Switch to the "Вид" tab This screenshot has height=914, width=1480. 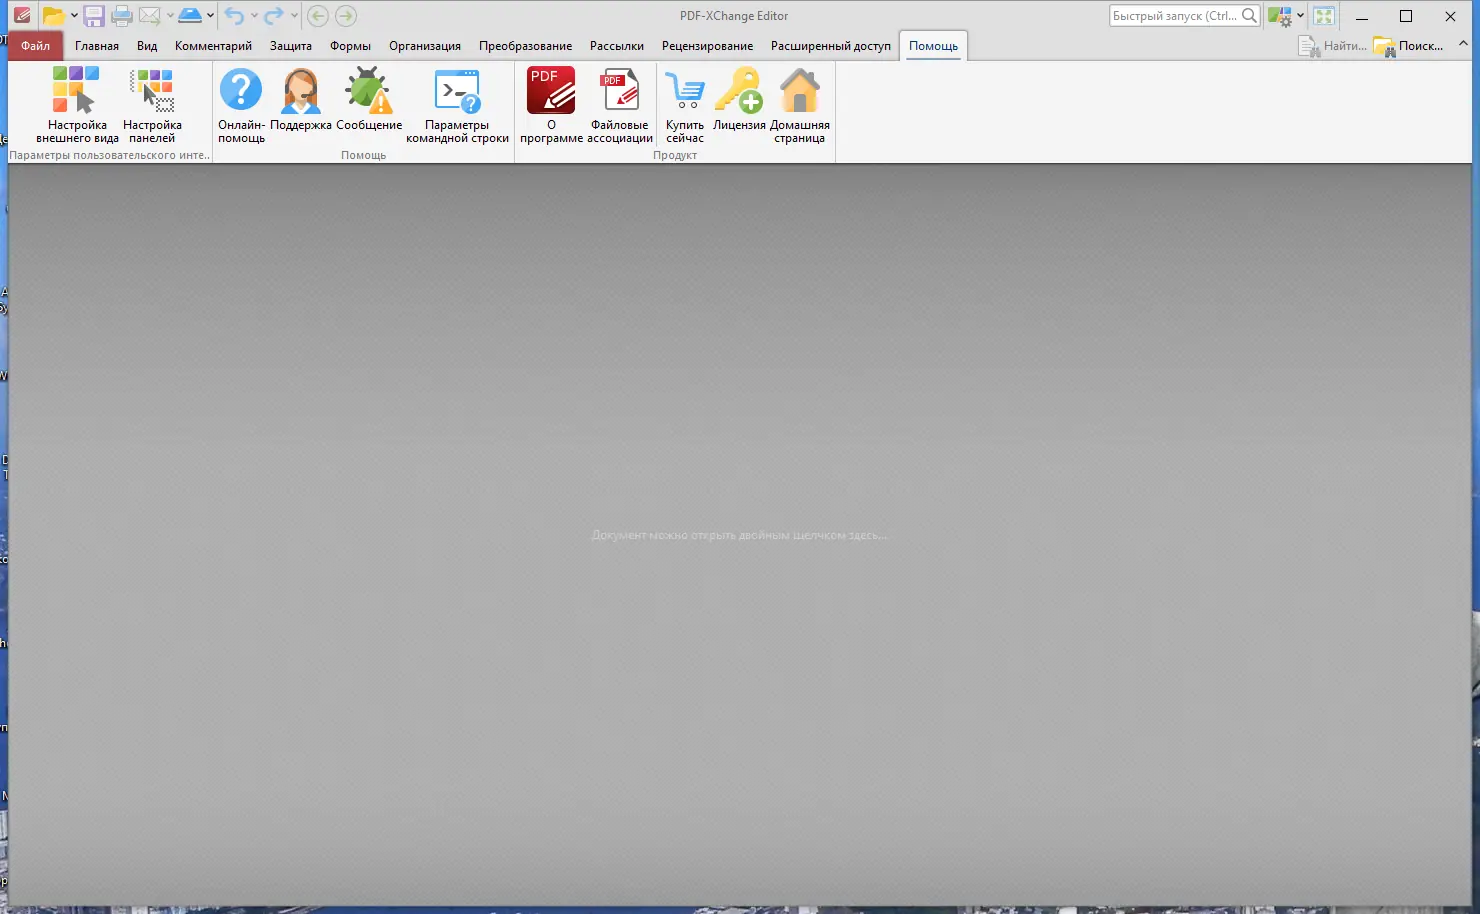click(x=147, y=46)
